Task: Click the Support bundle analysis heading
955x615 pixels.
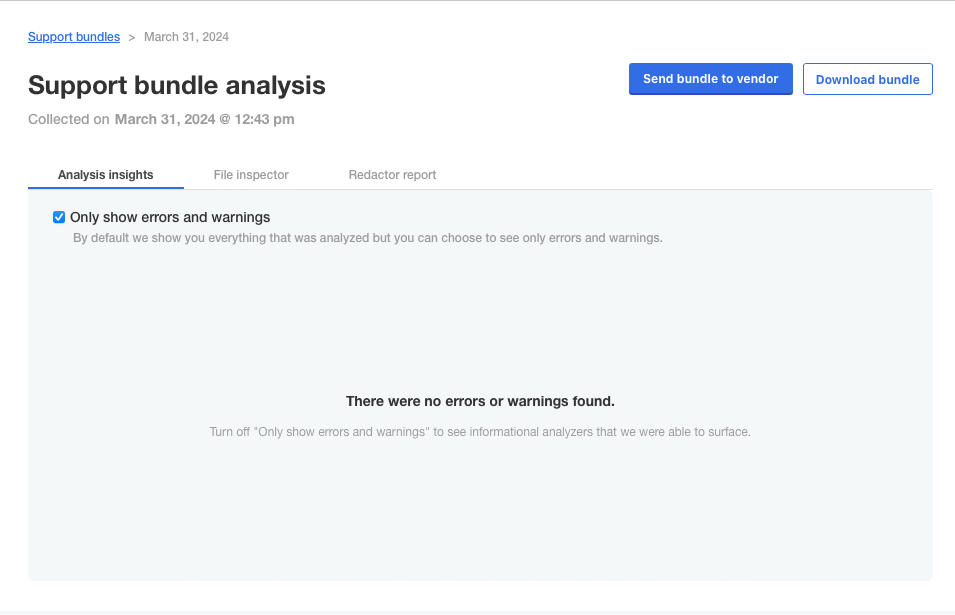Action: 177,85
